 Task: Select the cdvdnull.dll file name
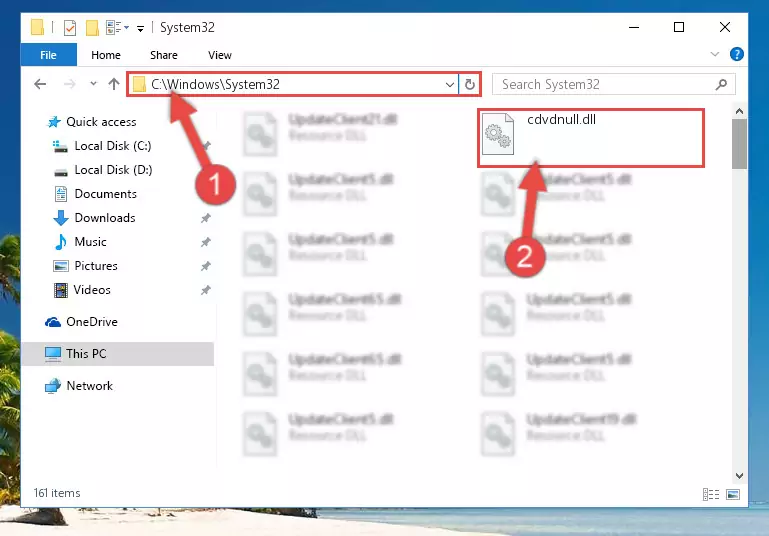point(562,120)
